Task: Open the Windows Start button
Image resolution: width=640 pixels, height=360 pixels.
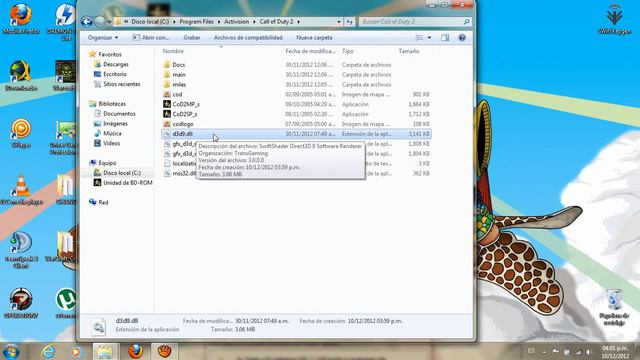Action: tap(11, 351)
